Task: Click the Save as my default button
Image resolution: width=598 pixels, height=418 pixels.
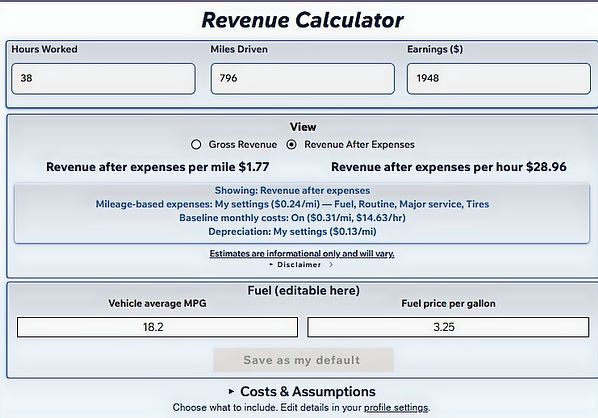Action: coord(303,360)
